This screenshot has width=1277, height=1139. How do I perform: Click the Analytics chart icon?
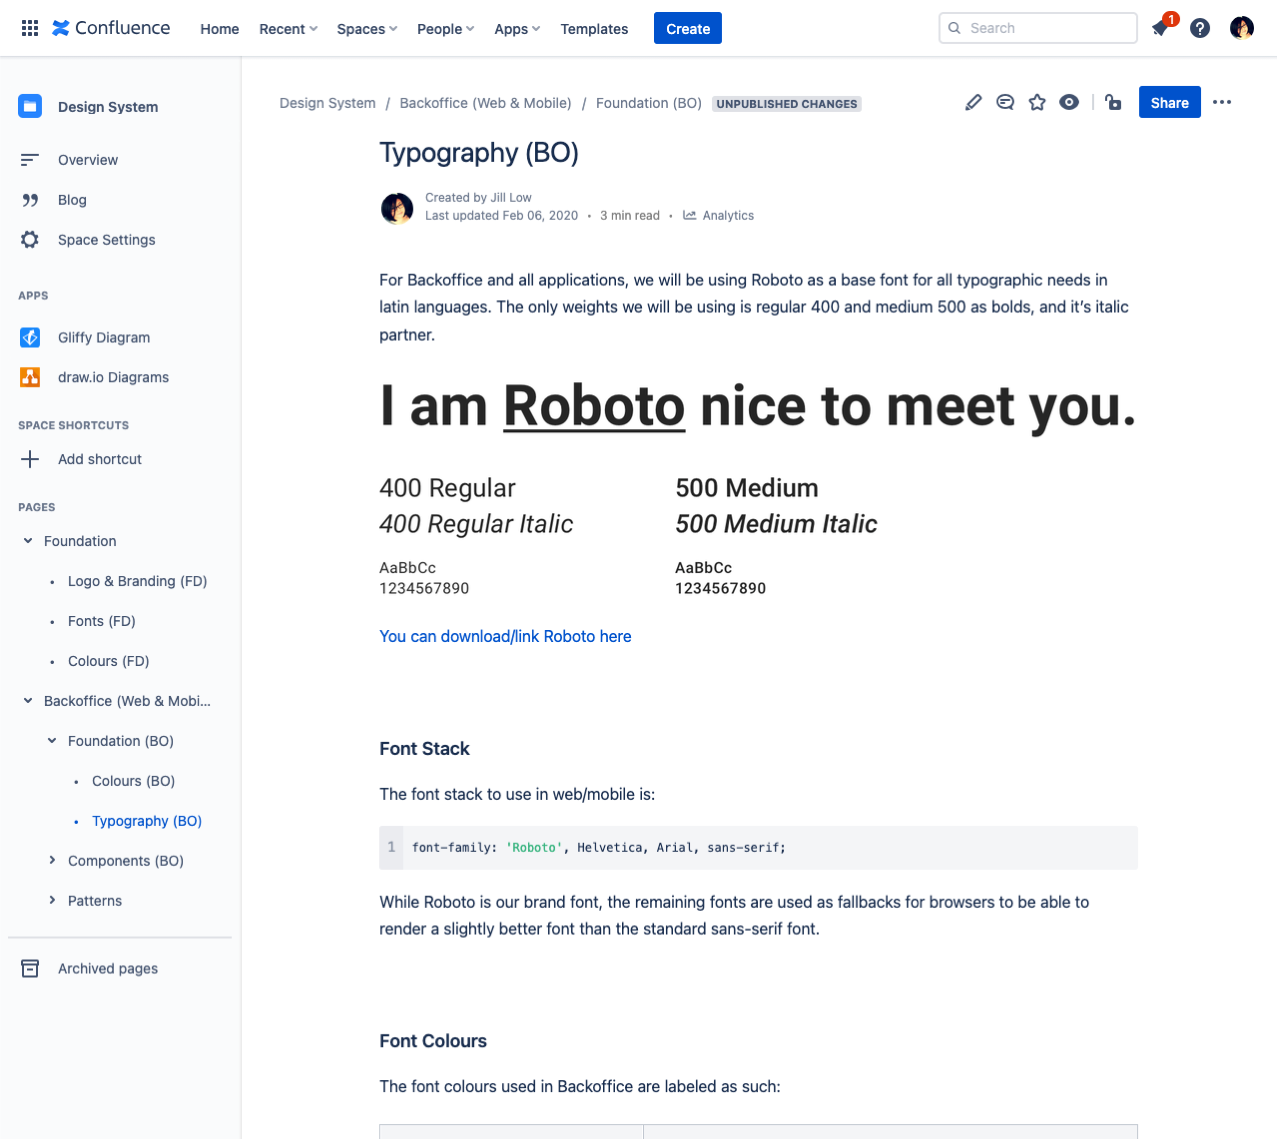690,215
